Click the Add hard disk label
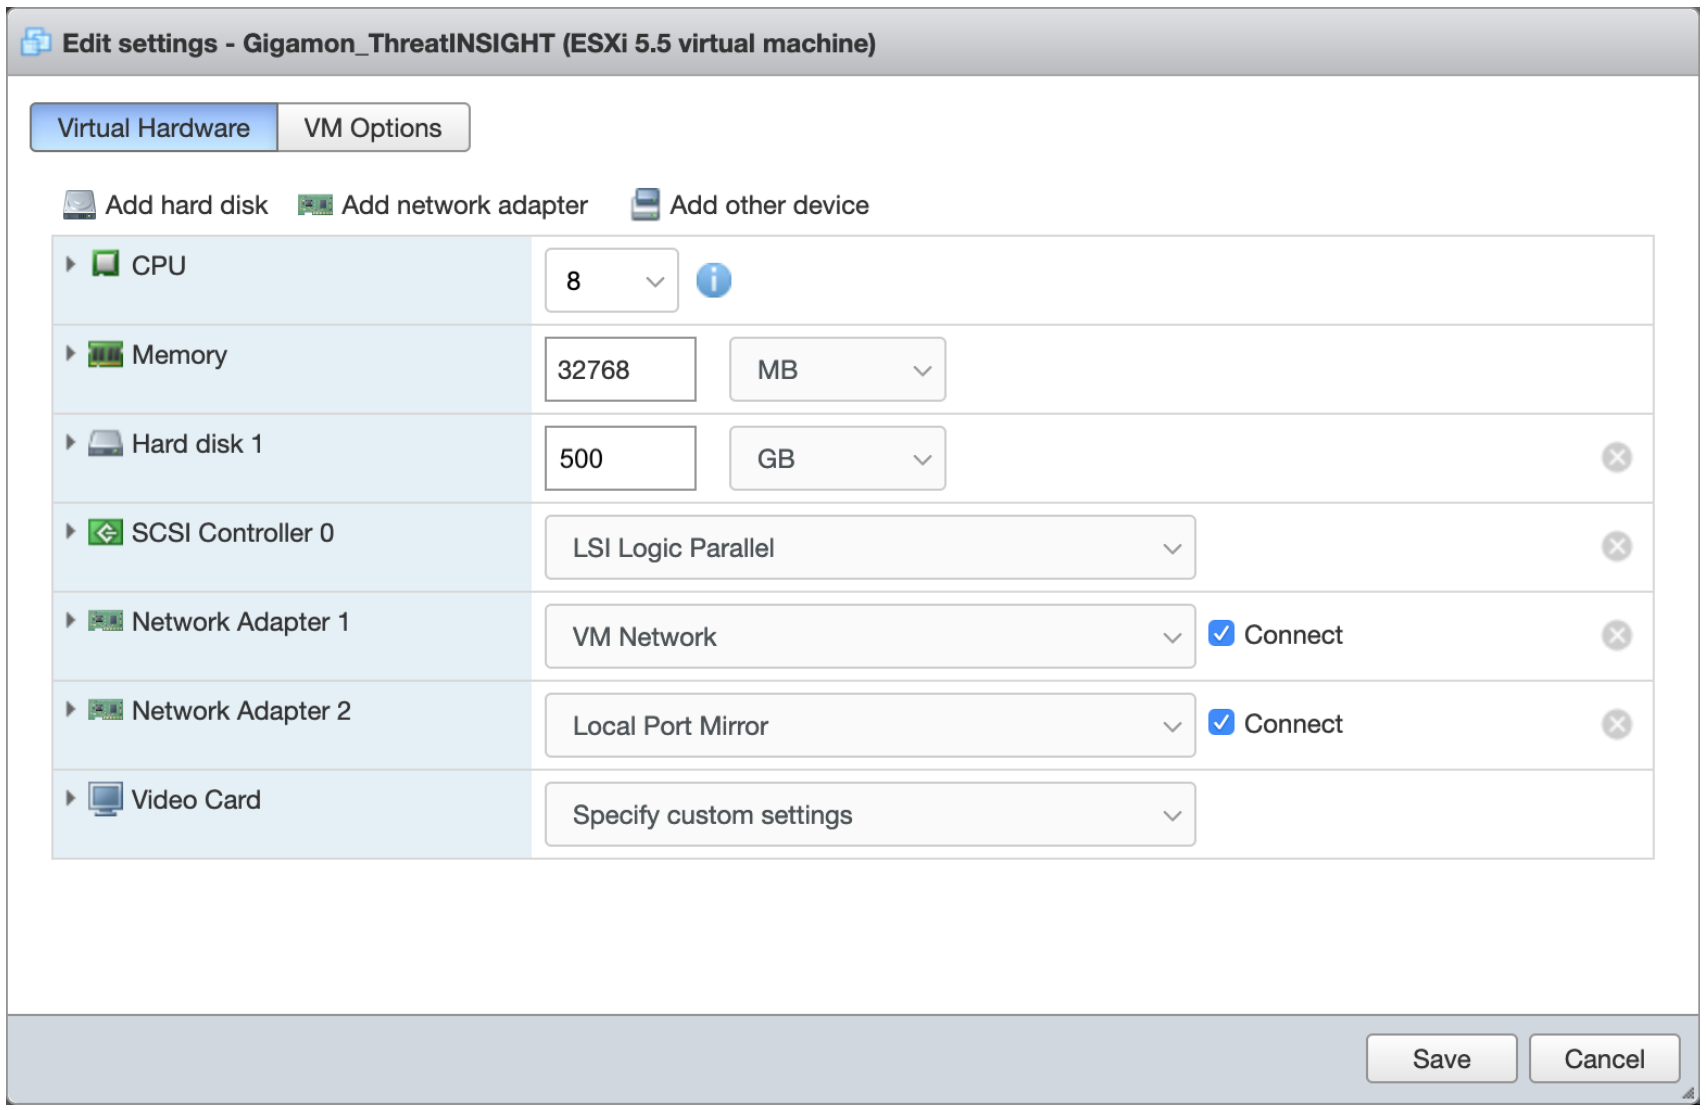Screen dimensions: 1706x1110 coord(187,205)
